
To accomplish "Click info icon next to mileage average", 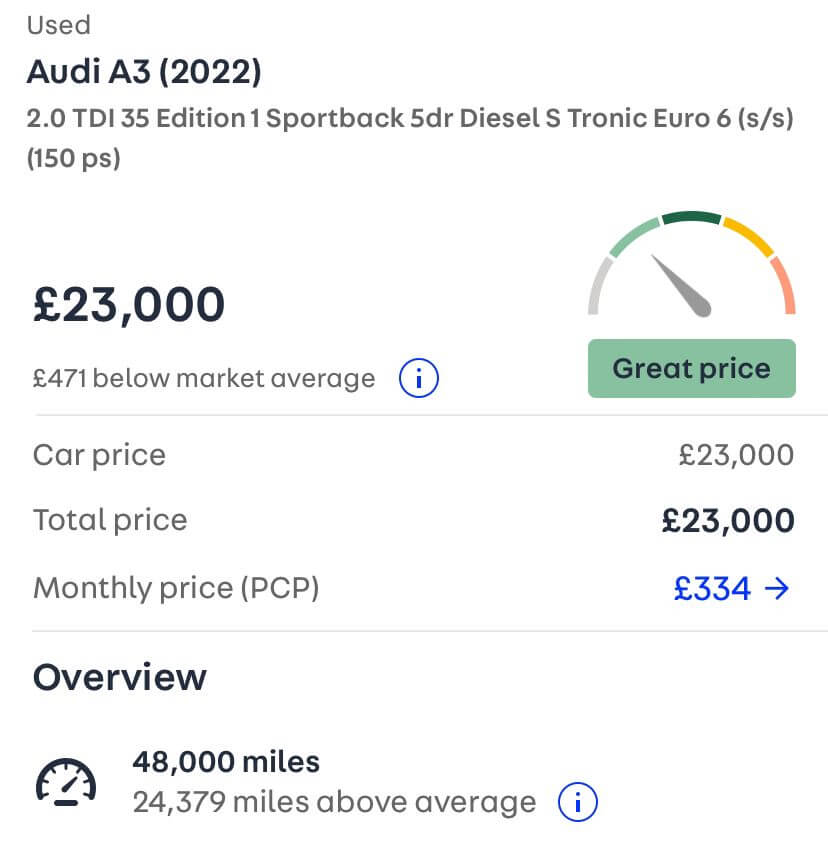I will (578, 801).
